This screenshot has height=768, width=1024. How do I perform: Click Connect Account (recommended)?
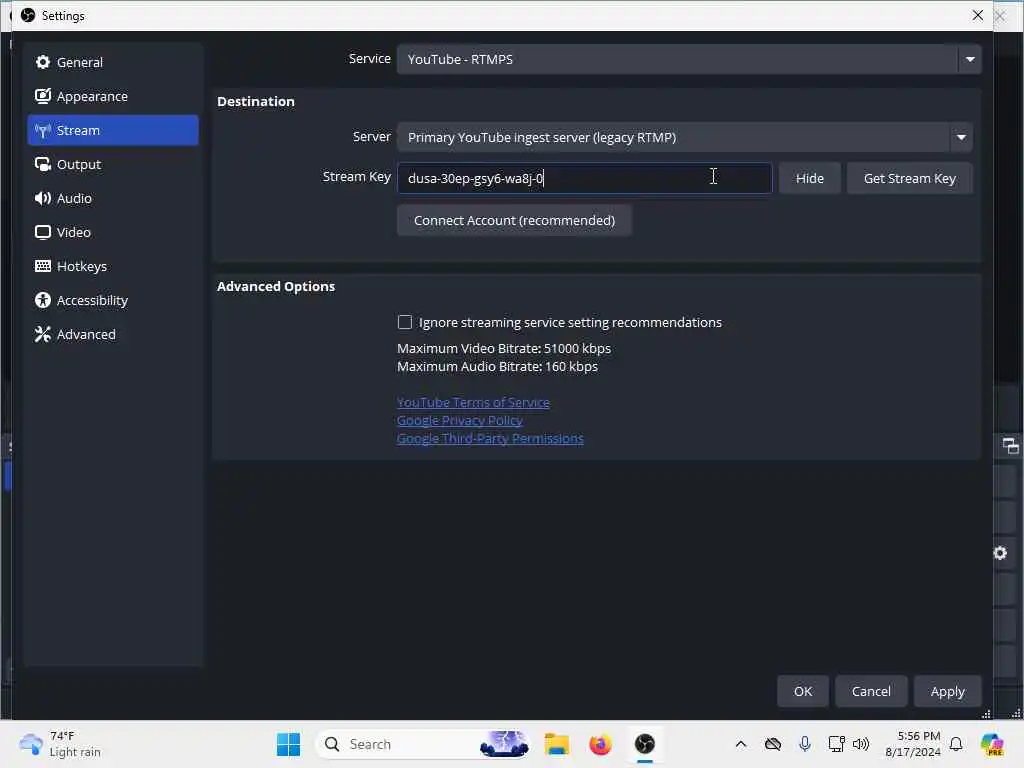[514, 220]
